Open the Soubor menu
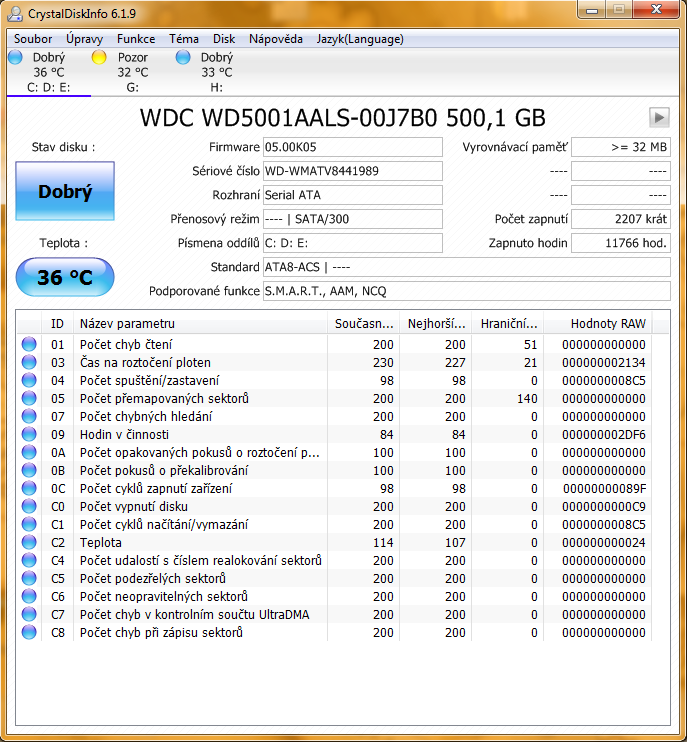Screen dimensions: 687x742 pos(33,39)
